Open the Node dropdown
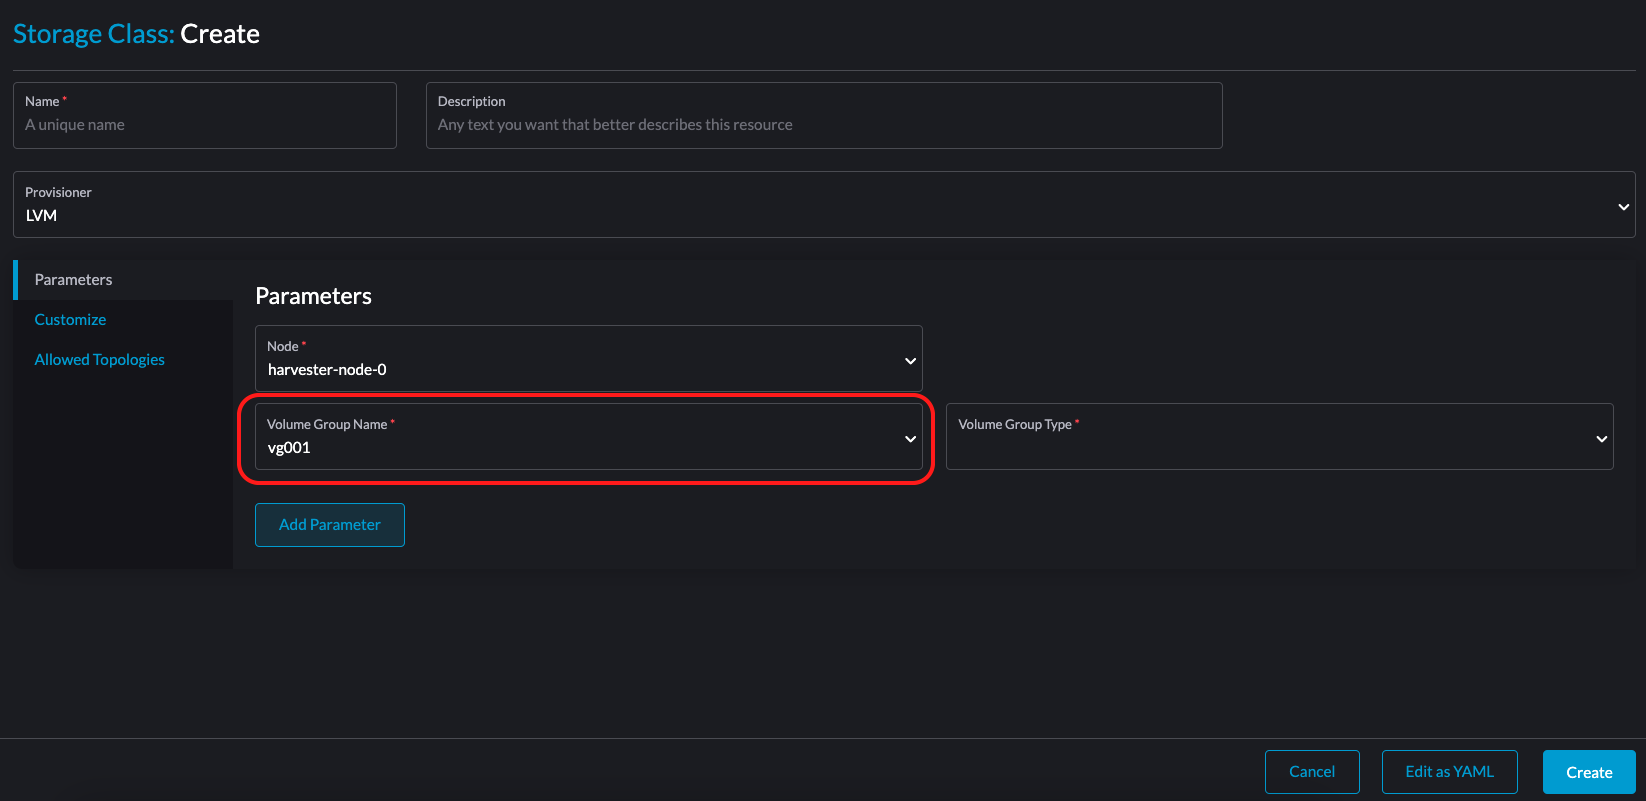Image resolution: width=1646 pixels, height=801 pixels. pyautogui.click(x=588, y=358)
